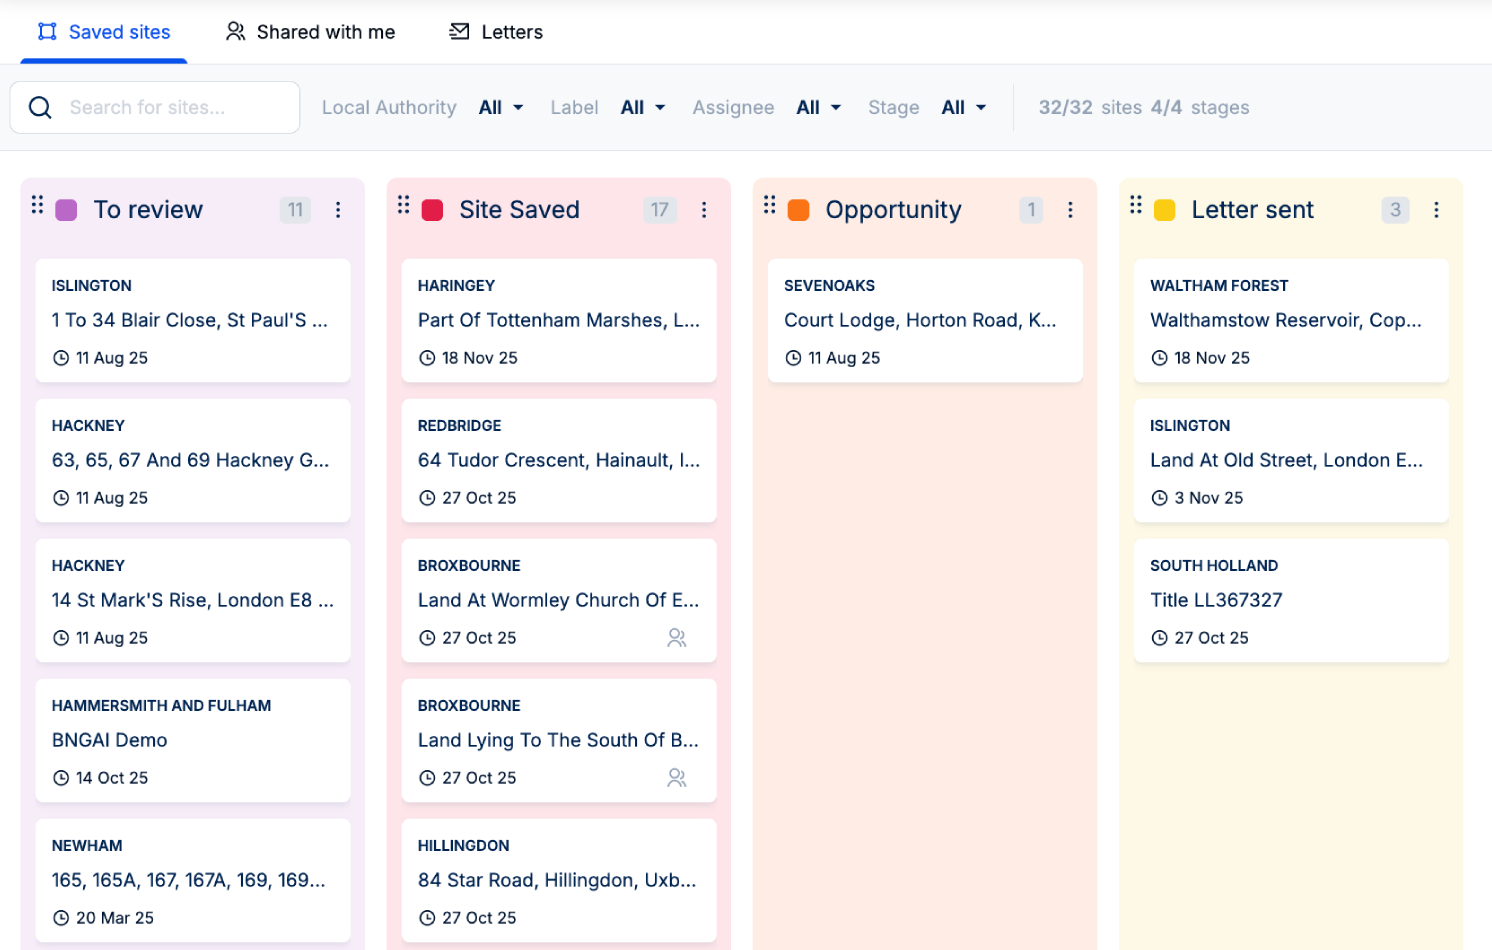Click the search for sites input field
1492x950 pixels.
[x=170, y=107]
